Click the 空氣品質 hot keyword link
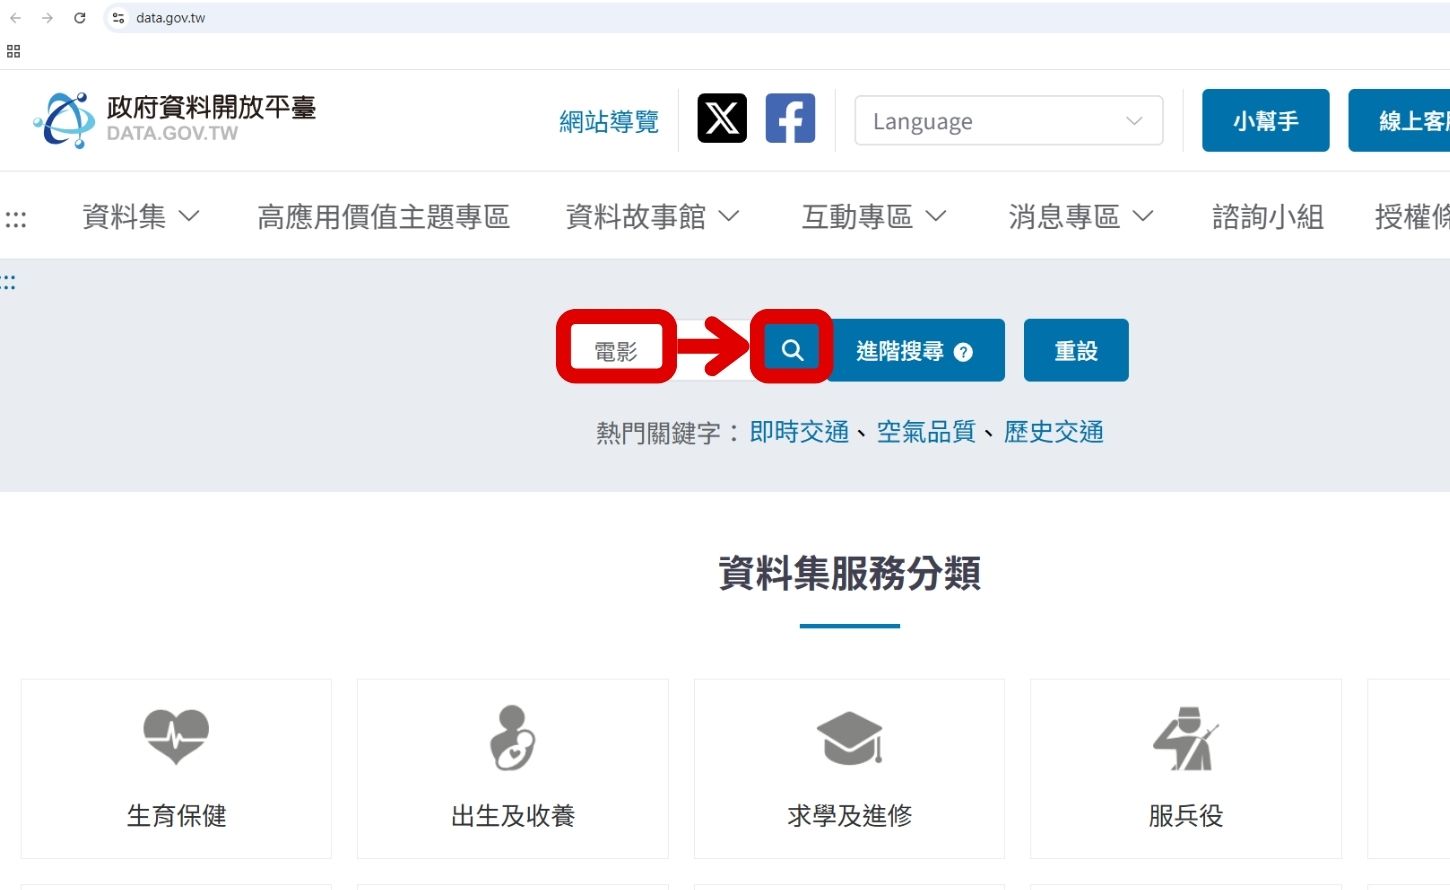 926,431
